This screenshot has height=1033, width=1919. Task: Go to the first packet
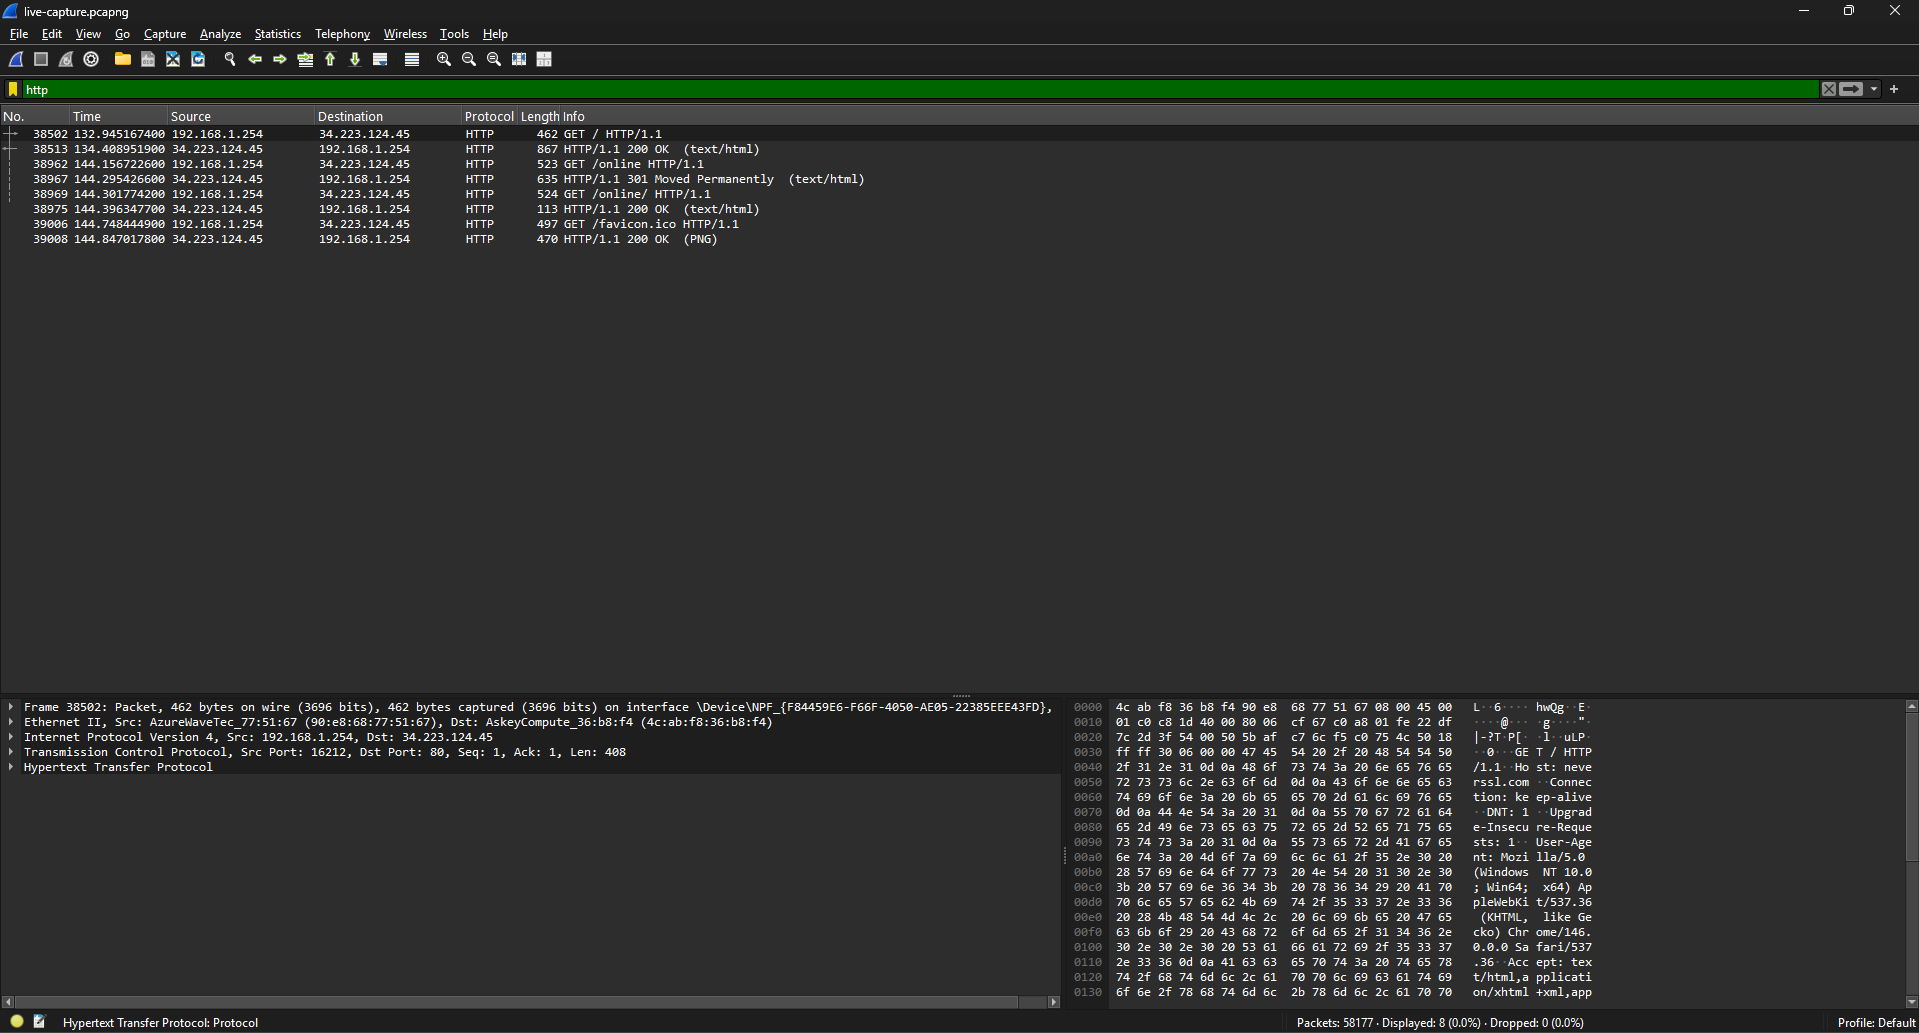point(330,59)
